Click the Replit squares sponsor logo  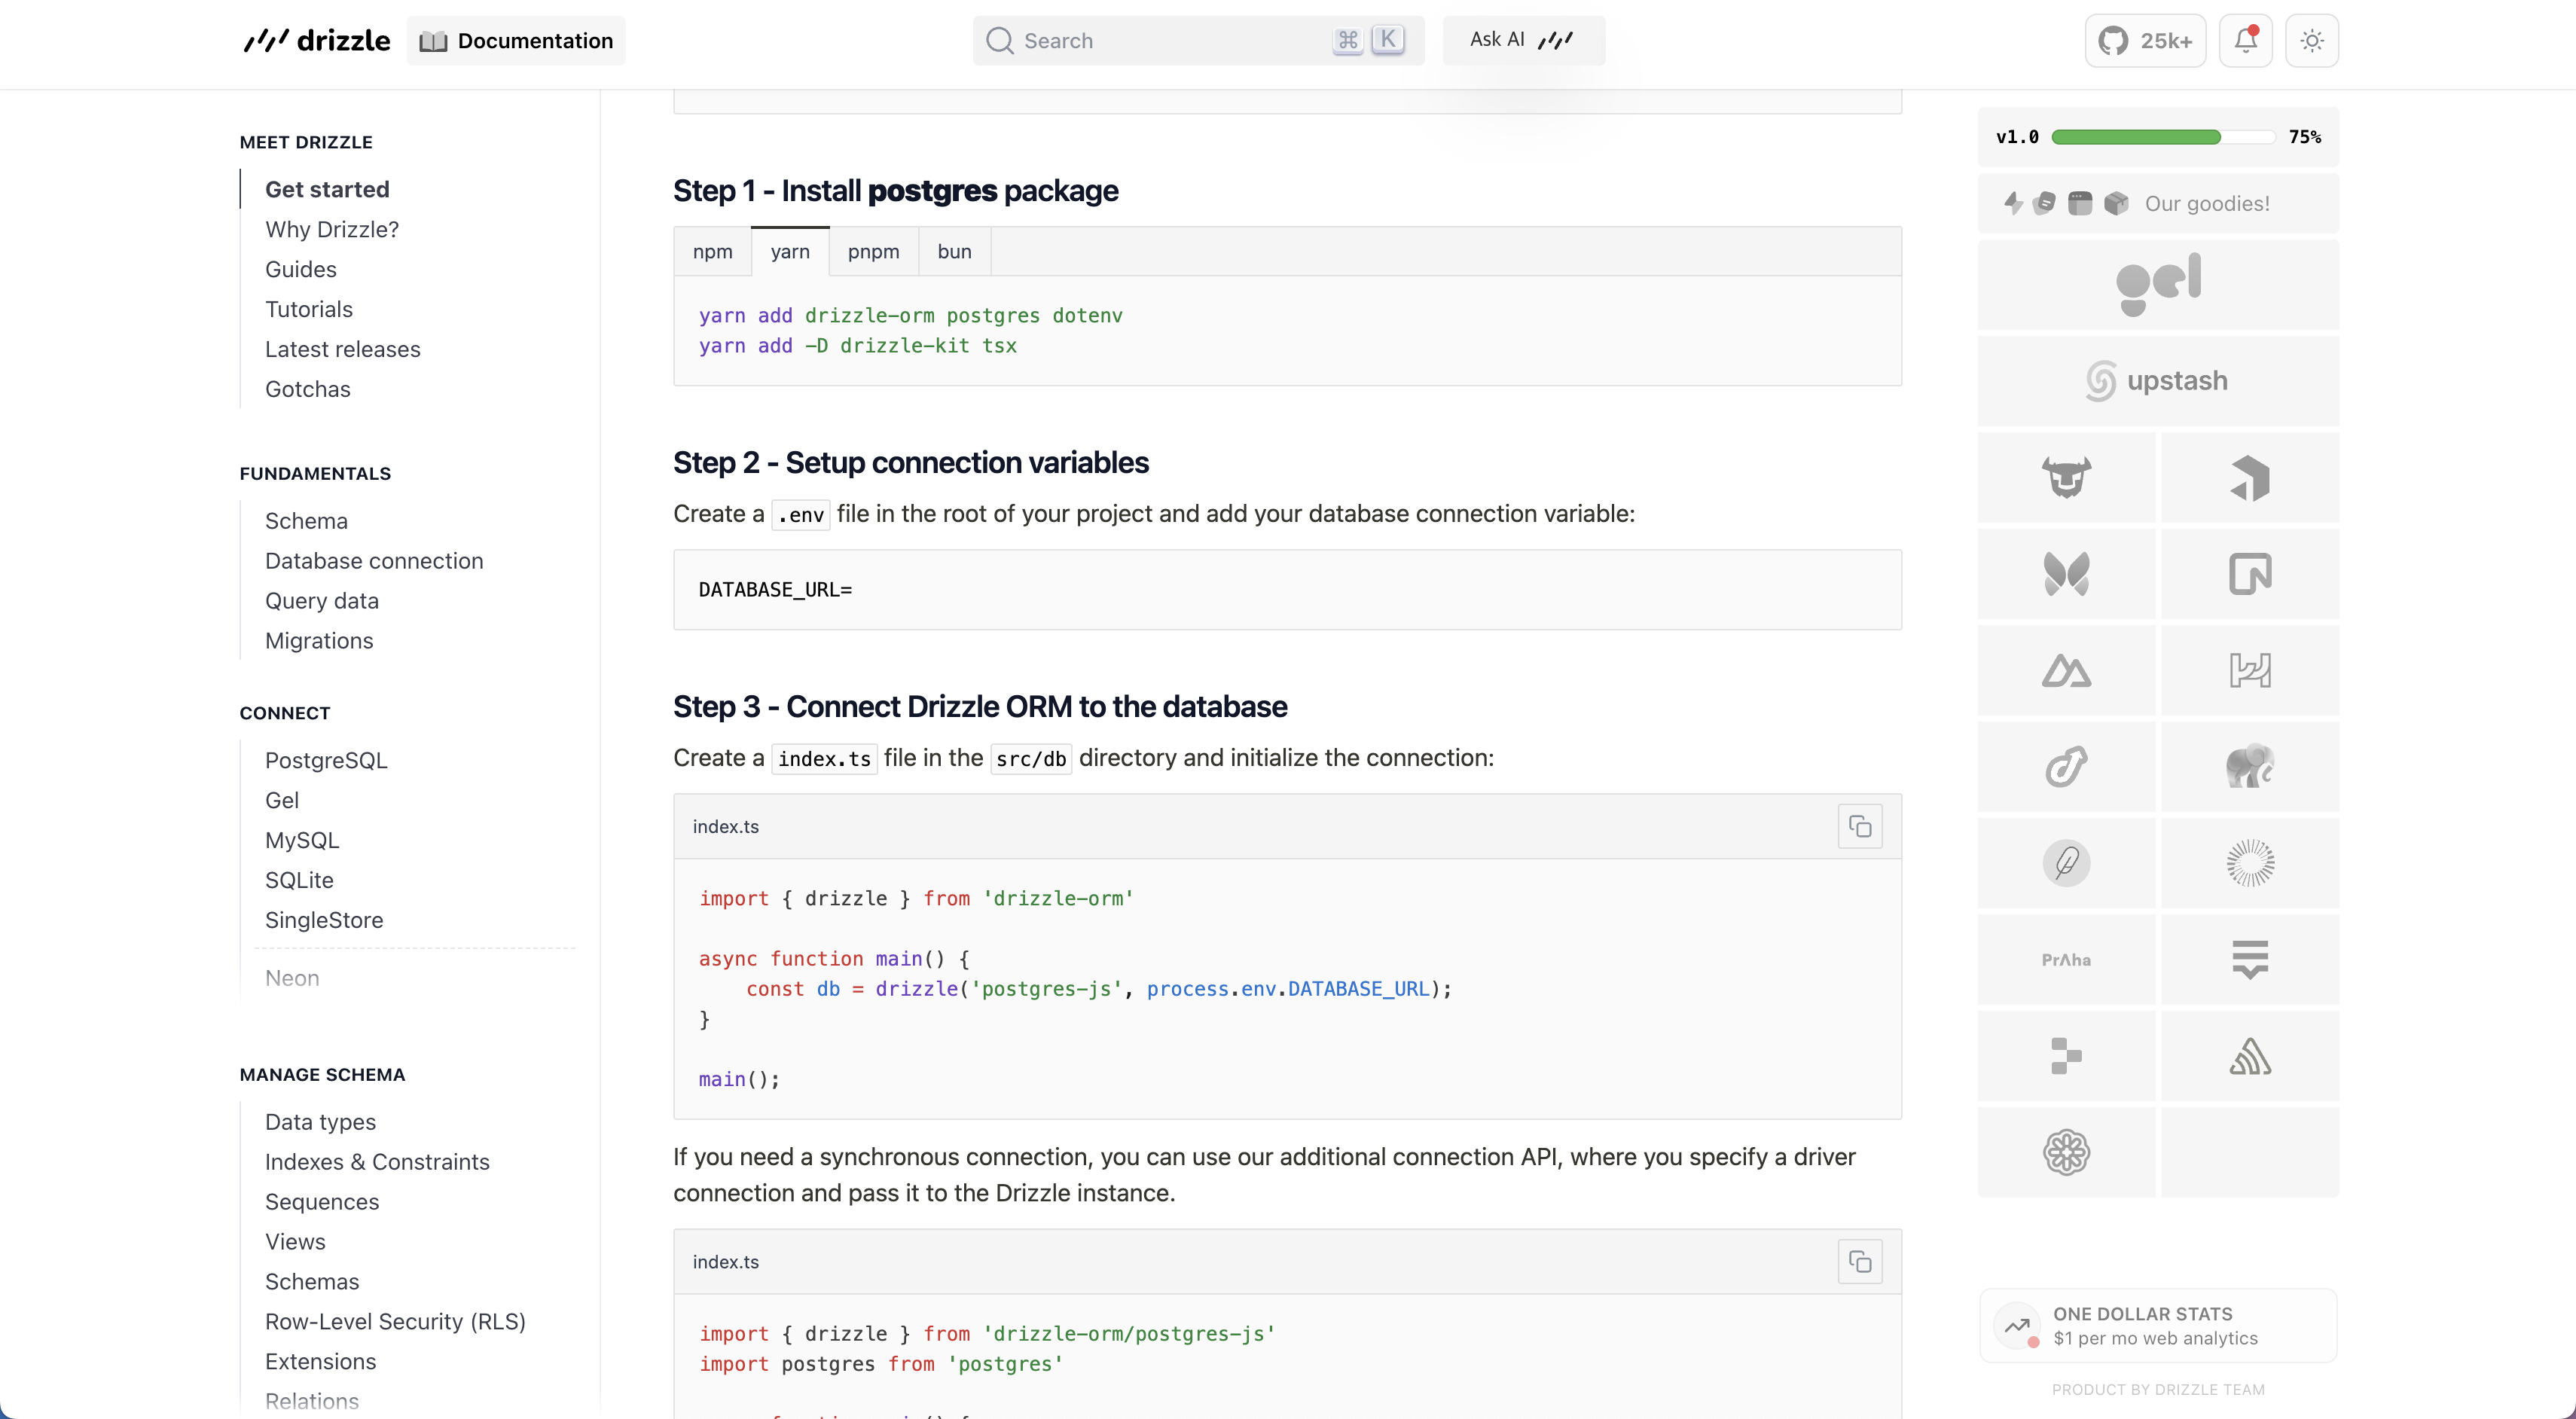click(2066, 1055)
